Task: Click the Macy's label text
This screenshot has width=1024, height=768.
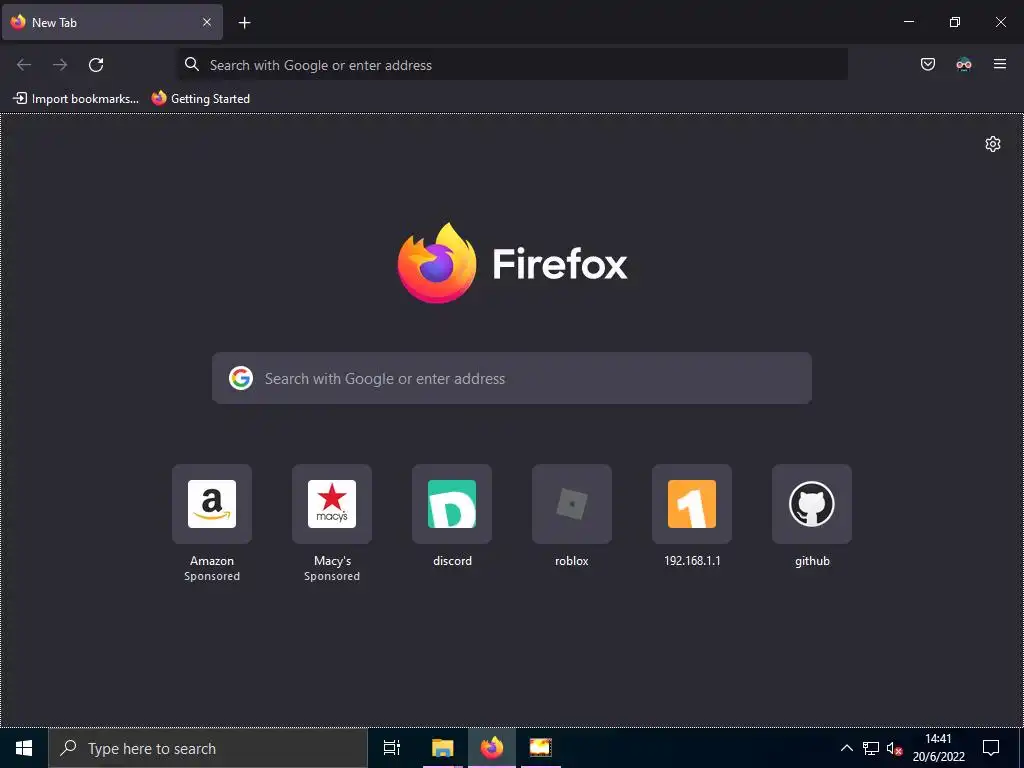Action: point(332,561)
